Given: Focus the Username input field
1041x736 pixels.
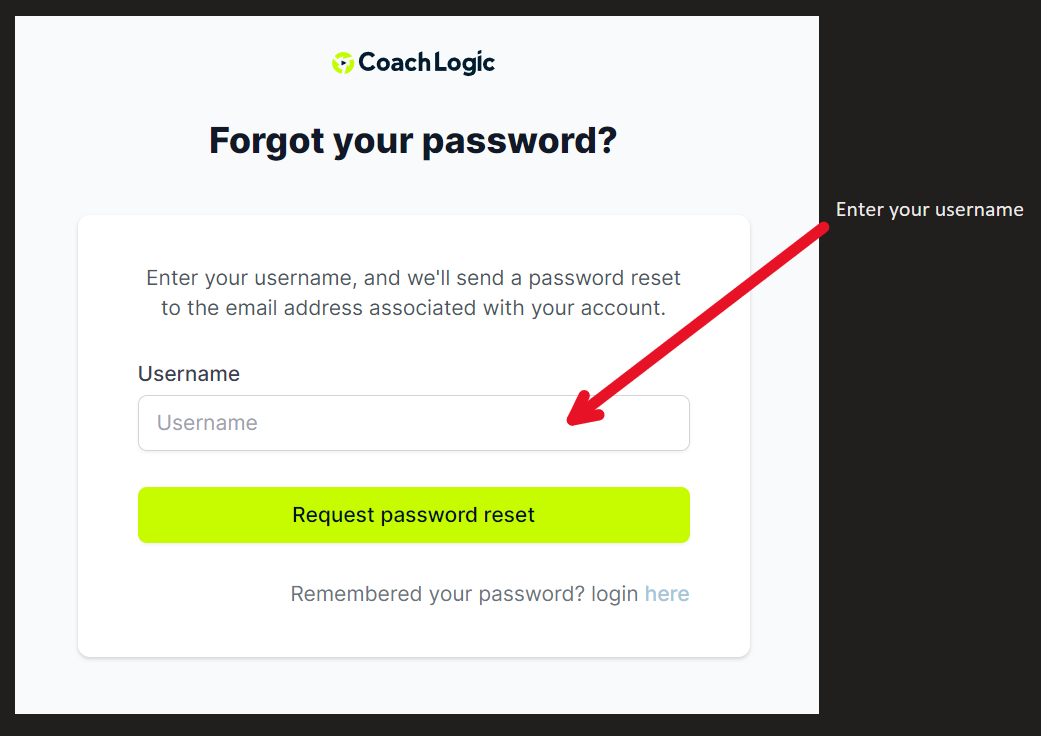Looking at the screenshot, I should pyautogui.click(x=414, y=423).
